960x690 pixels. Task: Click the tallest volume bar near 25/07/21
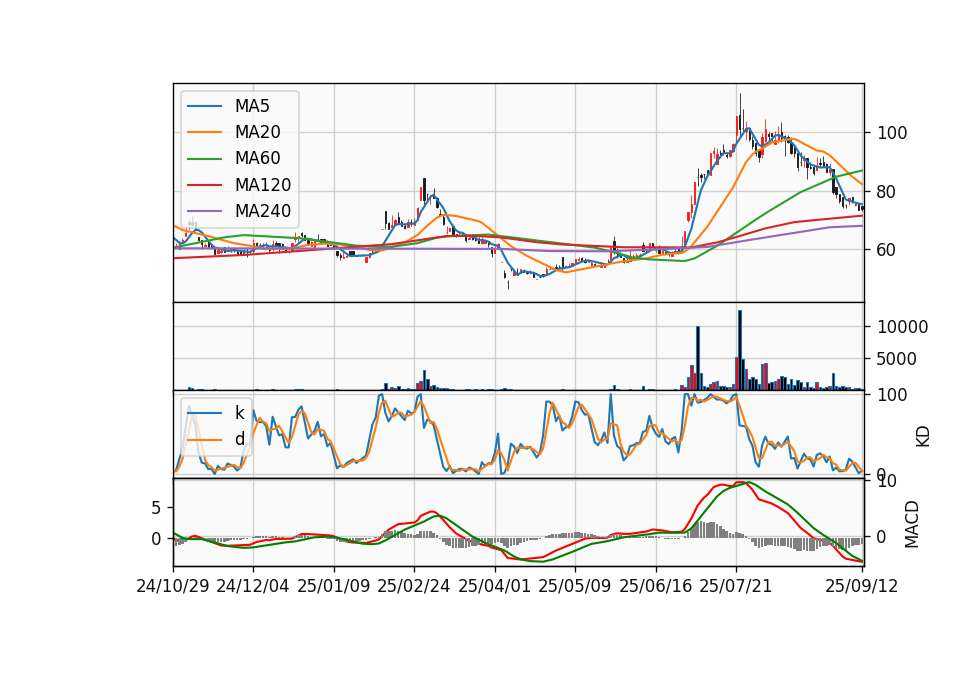(740, 350)
